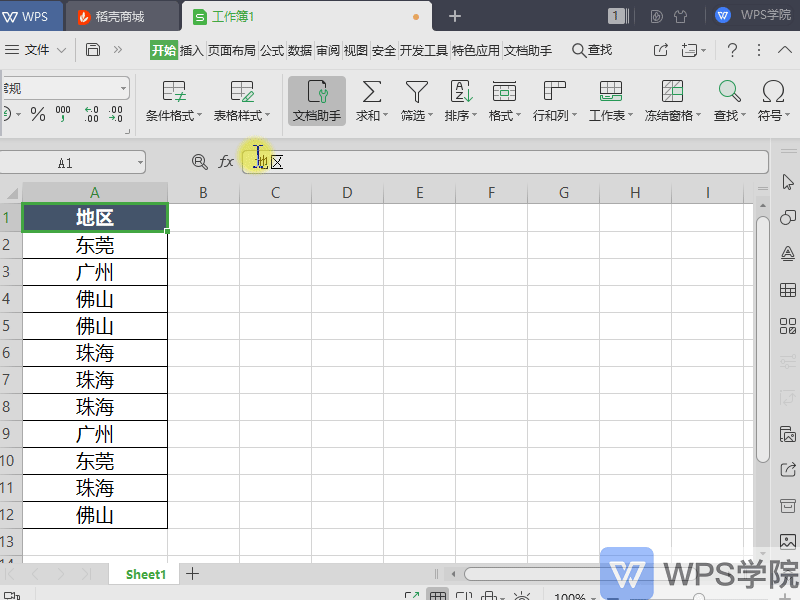Click the Save icon in the title bar
This screenshot has height=600, width=800.
point(91,49)
